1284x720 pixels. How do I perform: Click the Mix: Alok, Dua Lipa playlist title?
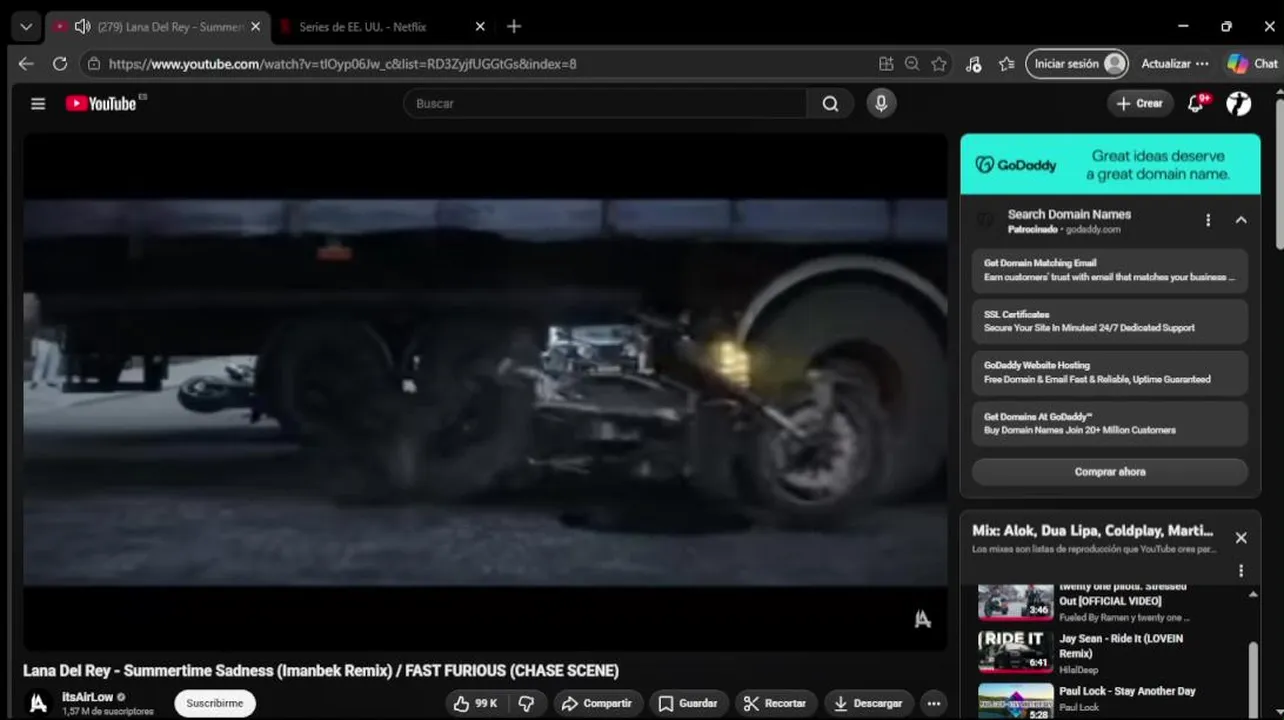coord(1093,531)
